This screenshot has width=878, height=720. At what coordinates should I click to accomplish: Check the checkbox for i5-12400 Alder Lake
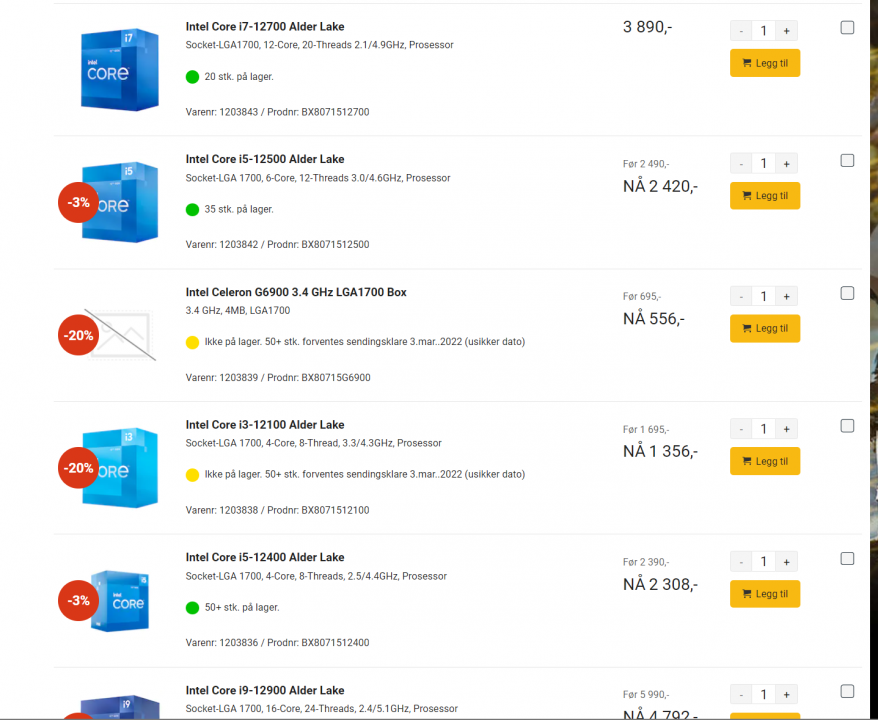click(847, 558)
